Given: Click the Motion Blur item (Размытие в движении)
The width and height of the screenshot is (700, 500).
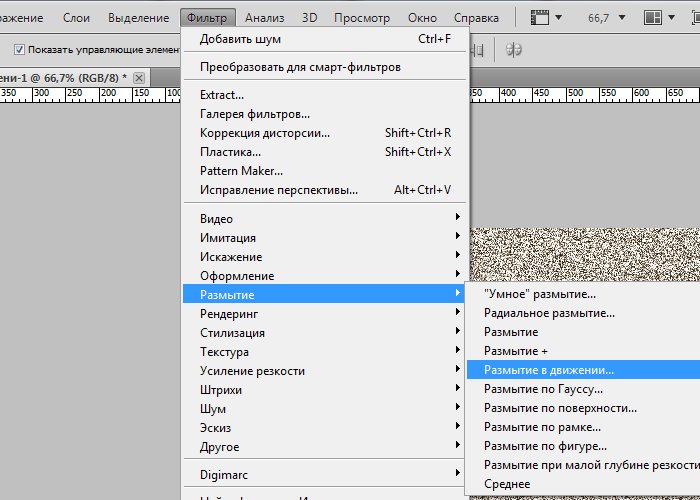Looking at the screenshot, I should click(x=549, y=370).
